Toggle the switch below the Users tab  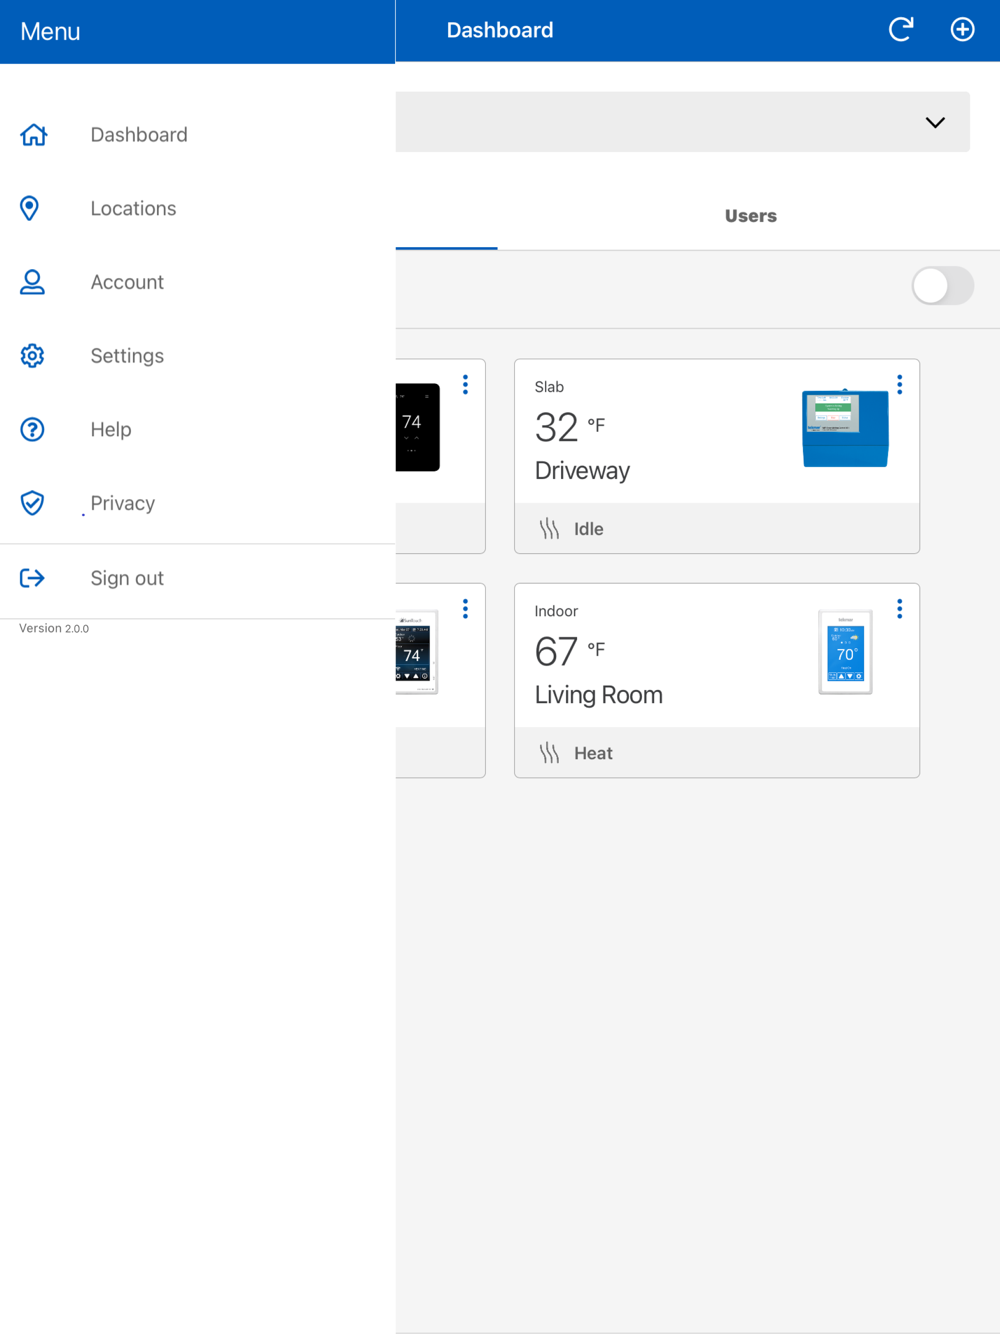click(943, 286)
